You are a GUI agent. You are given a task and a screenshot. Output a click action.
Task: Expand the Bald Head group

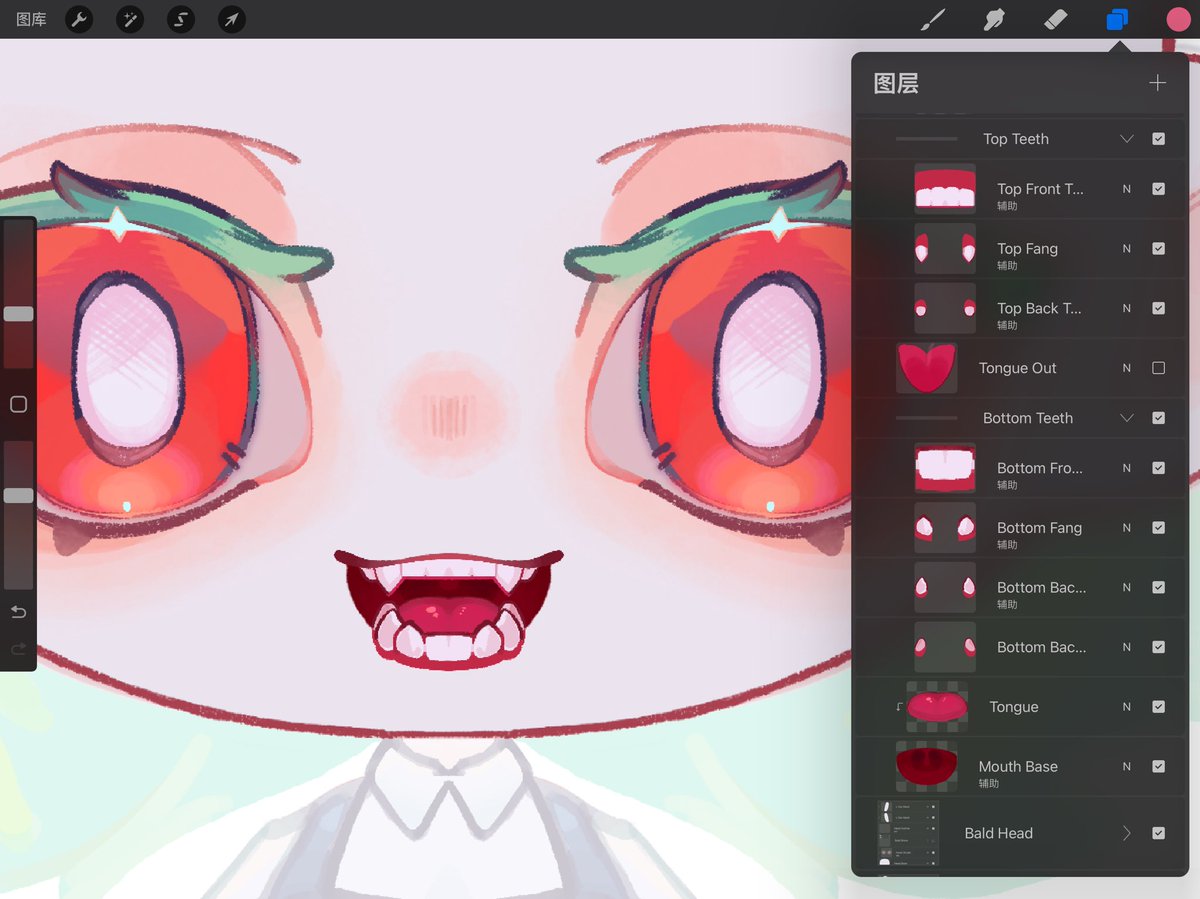1126,833
